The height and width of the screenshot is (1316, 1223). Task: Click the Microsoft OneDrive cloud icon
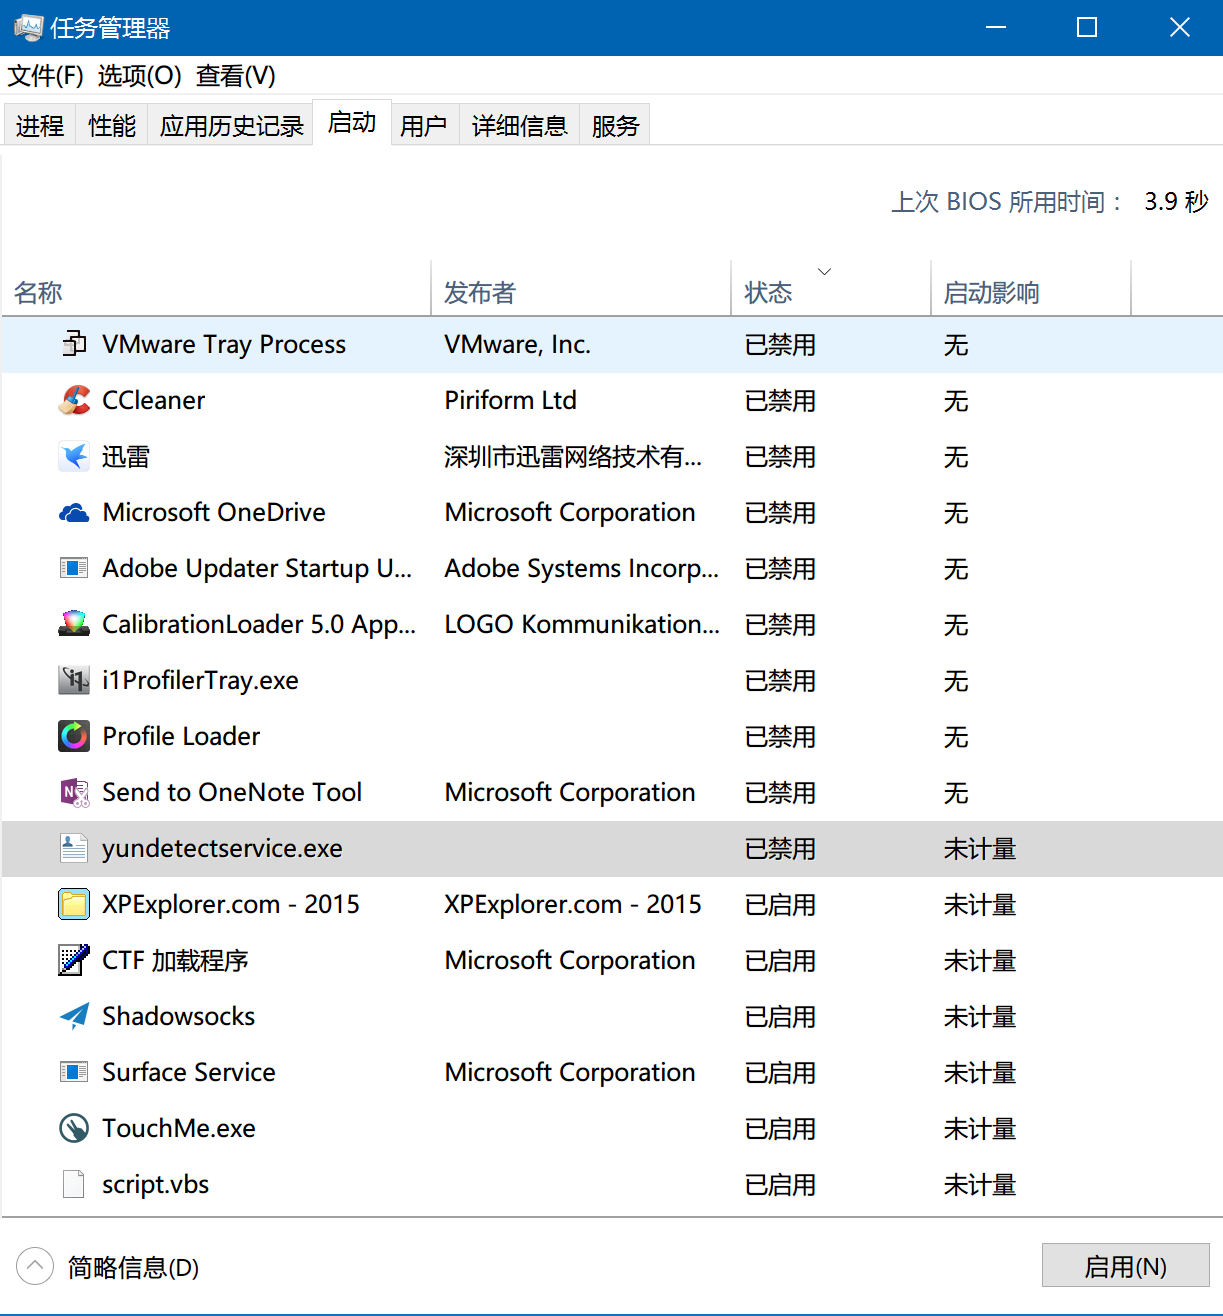click(x=74, y=513)
